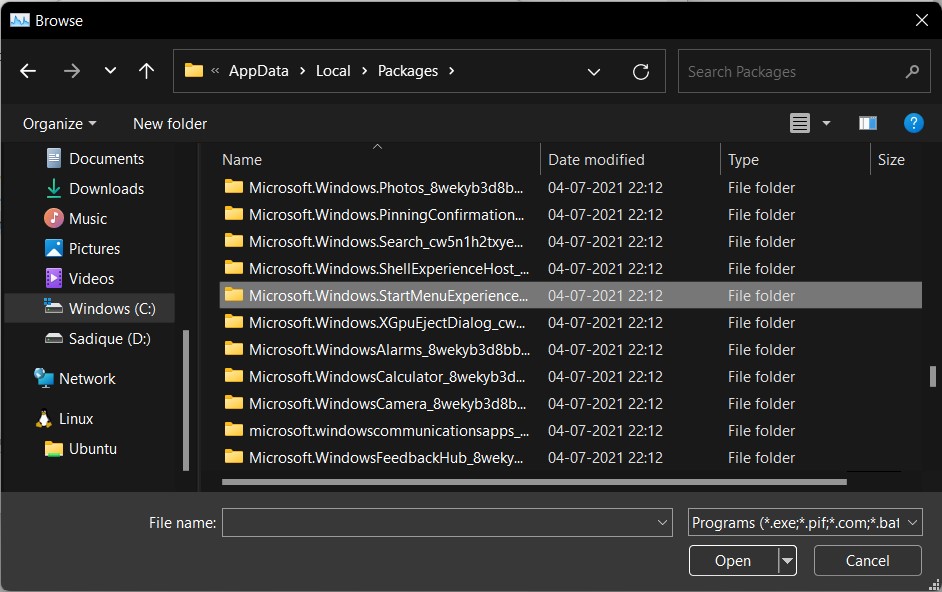Select the Microsoft.WindowsCalculator folder
The image size is (942, 592).
click(386, 377)
